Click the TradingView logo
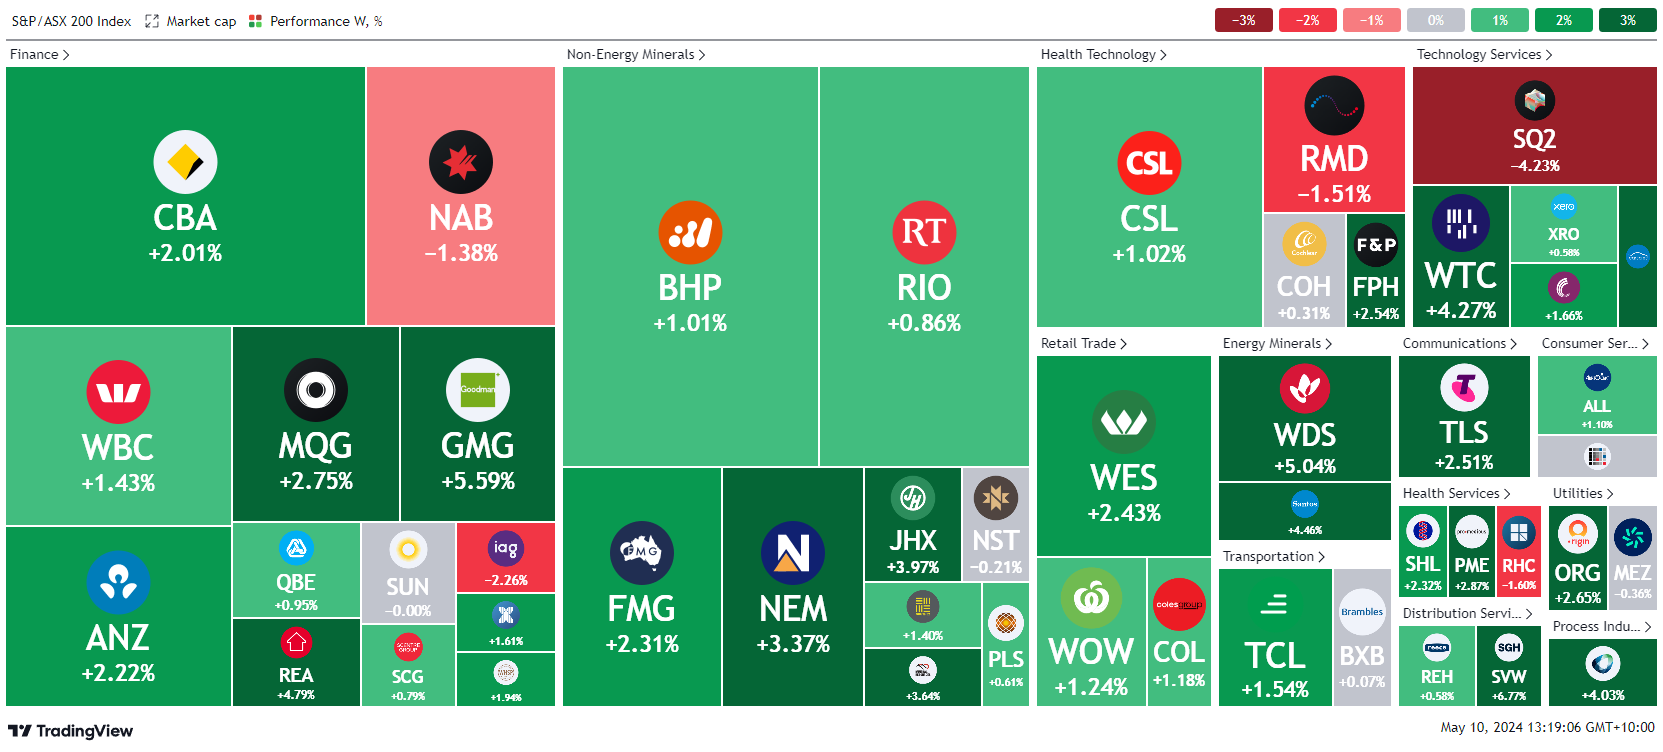 click(x=70, y=731)
